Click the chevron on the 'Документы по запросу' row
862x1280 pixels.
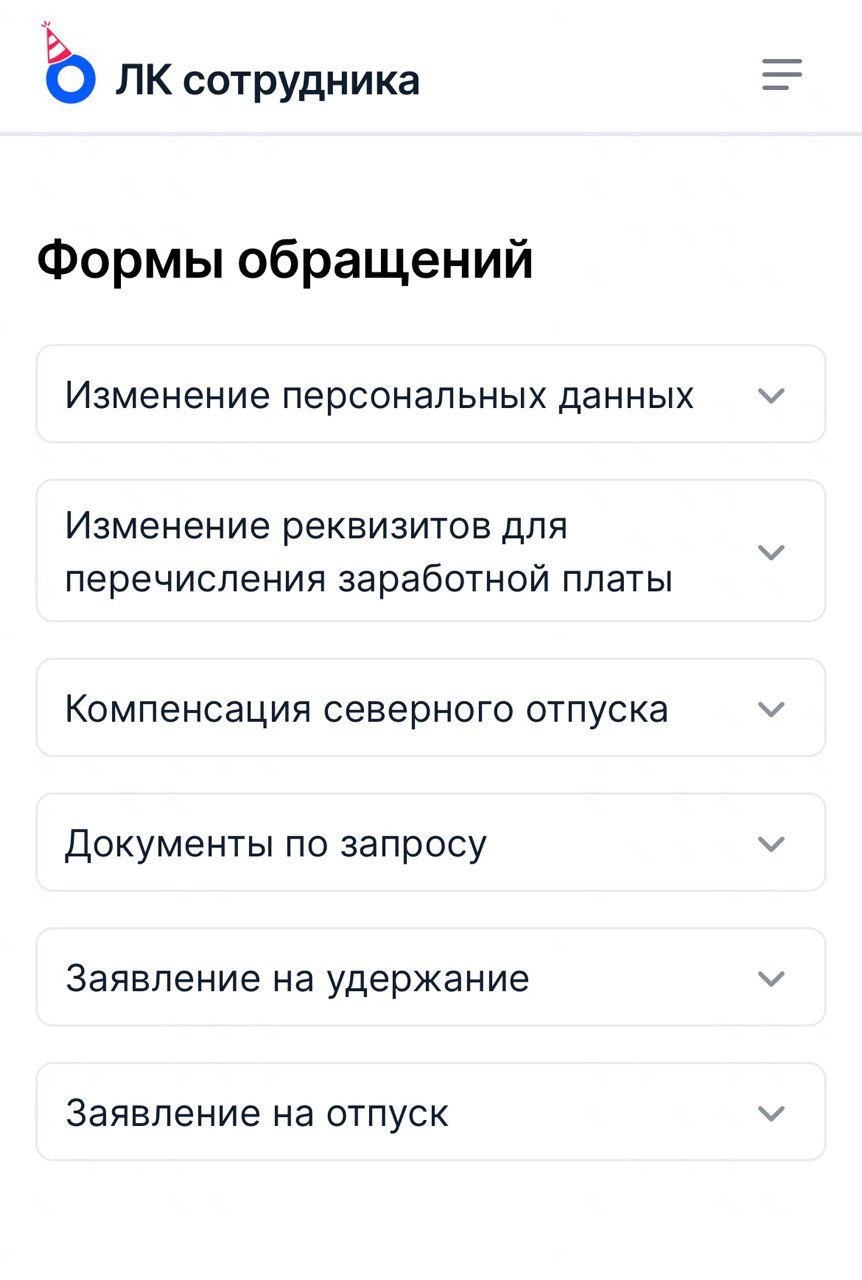click(x=770, y=842)
